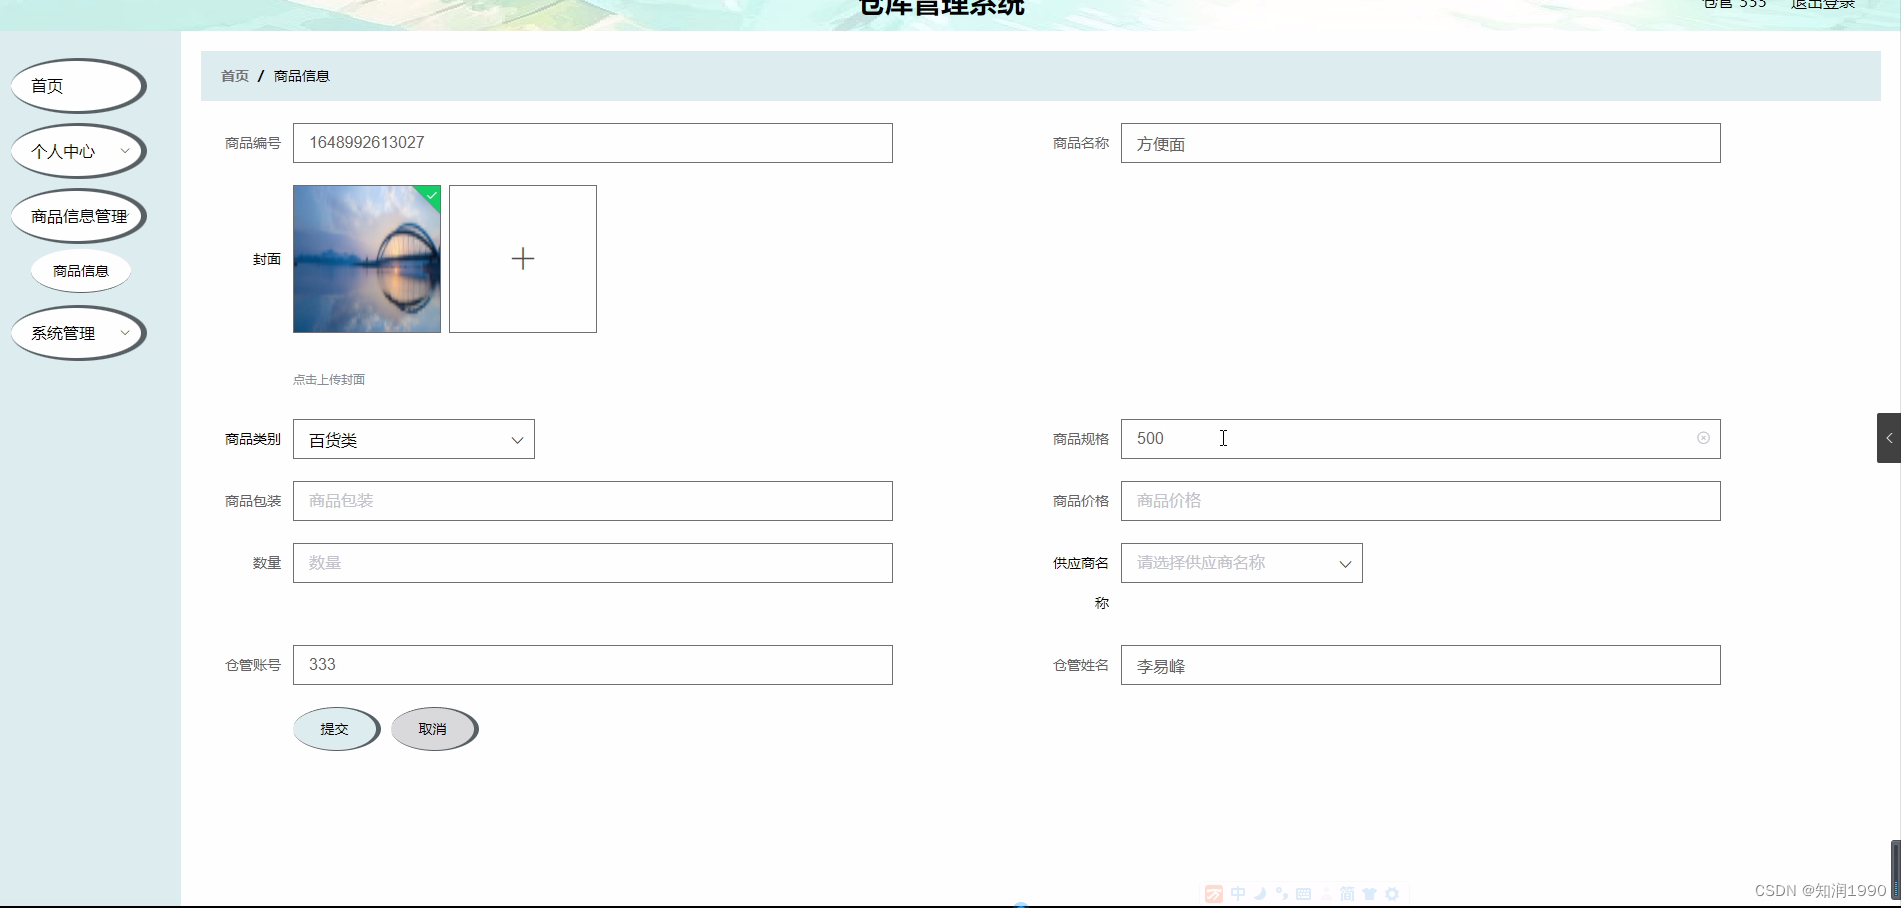This screenshot has height=908, width=1901.
Task: Expand the 个人中心 sidebar menu
Action: (78, 151)
